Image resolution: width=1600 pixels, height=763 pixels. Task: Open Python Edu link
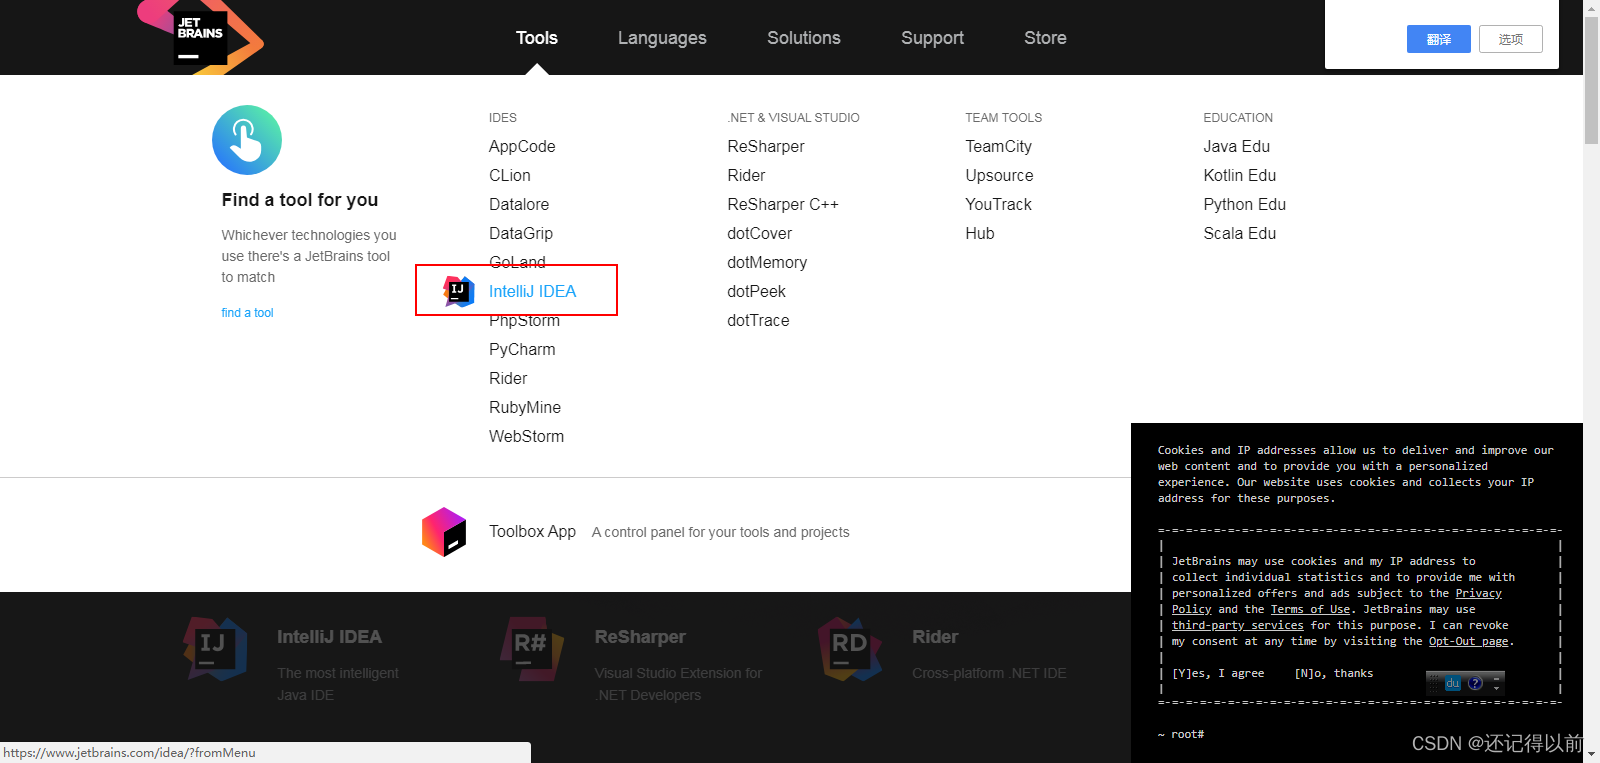(x=1245, y=204)
